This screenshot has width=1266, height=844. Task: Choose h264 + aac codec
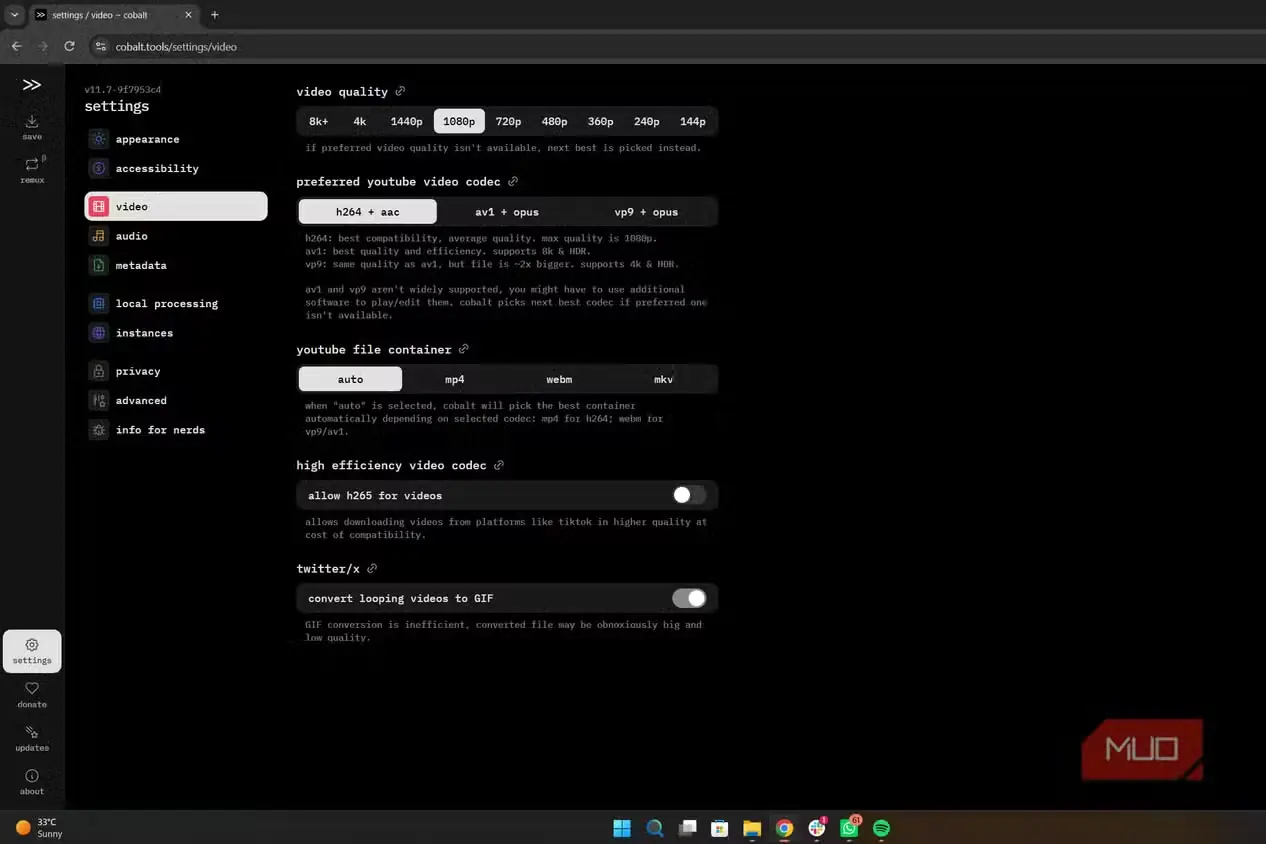(x=368, y=211)
